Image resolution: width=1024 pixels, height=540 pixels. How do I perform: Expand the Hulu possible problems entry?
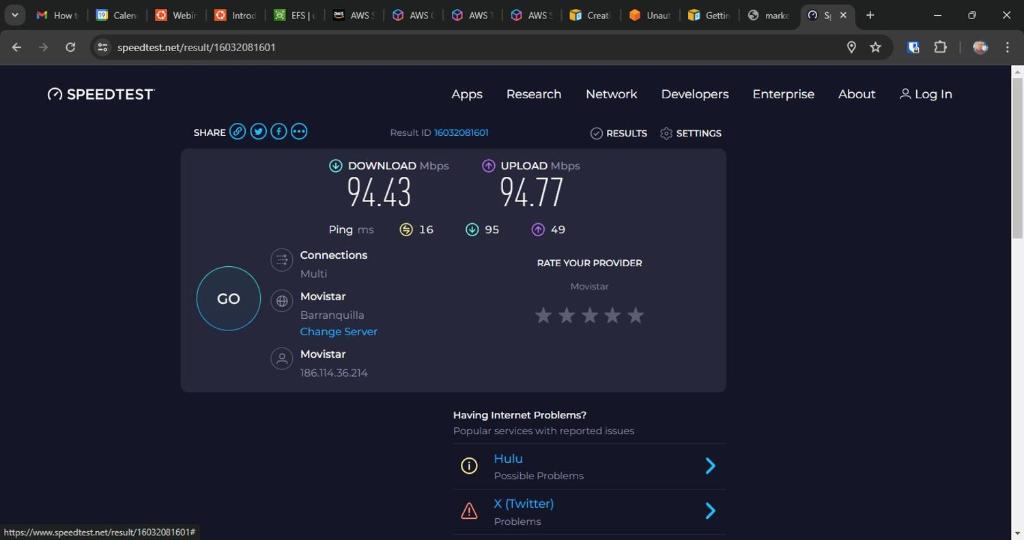pyautogui.click(x=710, y=466)
